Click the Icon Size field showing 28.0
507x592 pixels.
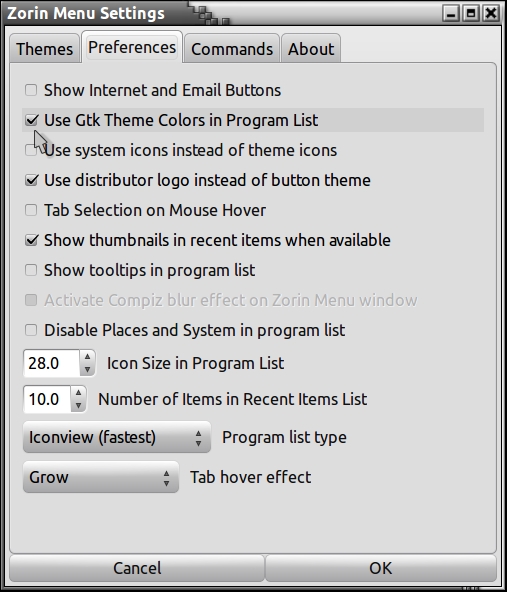[51, 363]
